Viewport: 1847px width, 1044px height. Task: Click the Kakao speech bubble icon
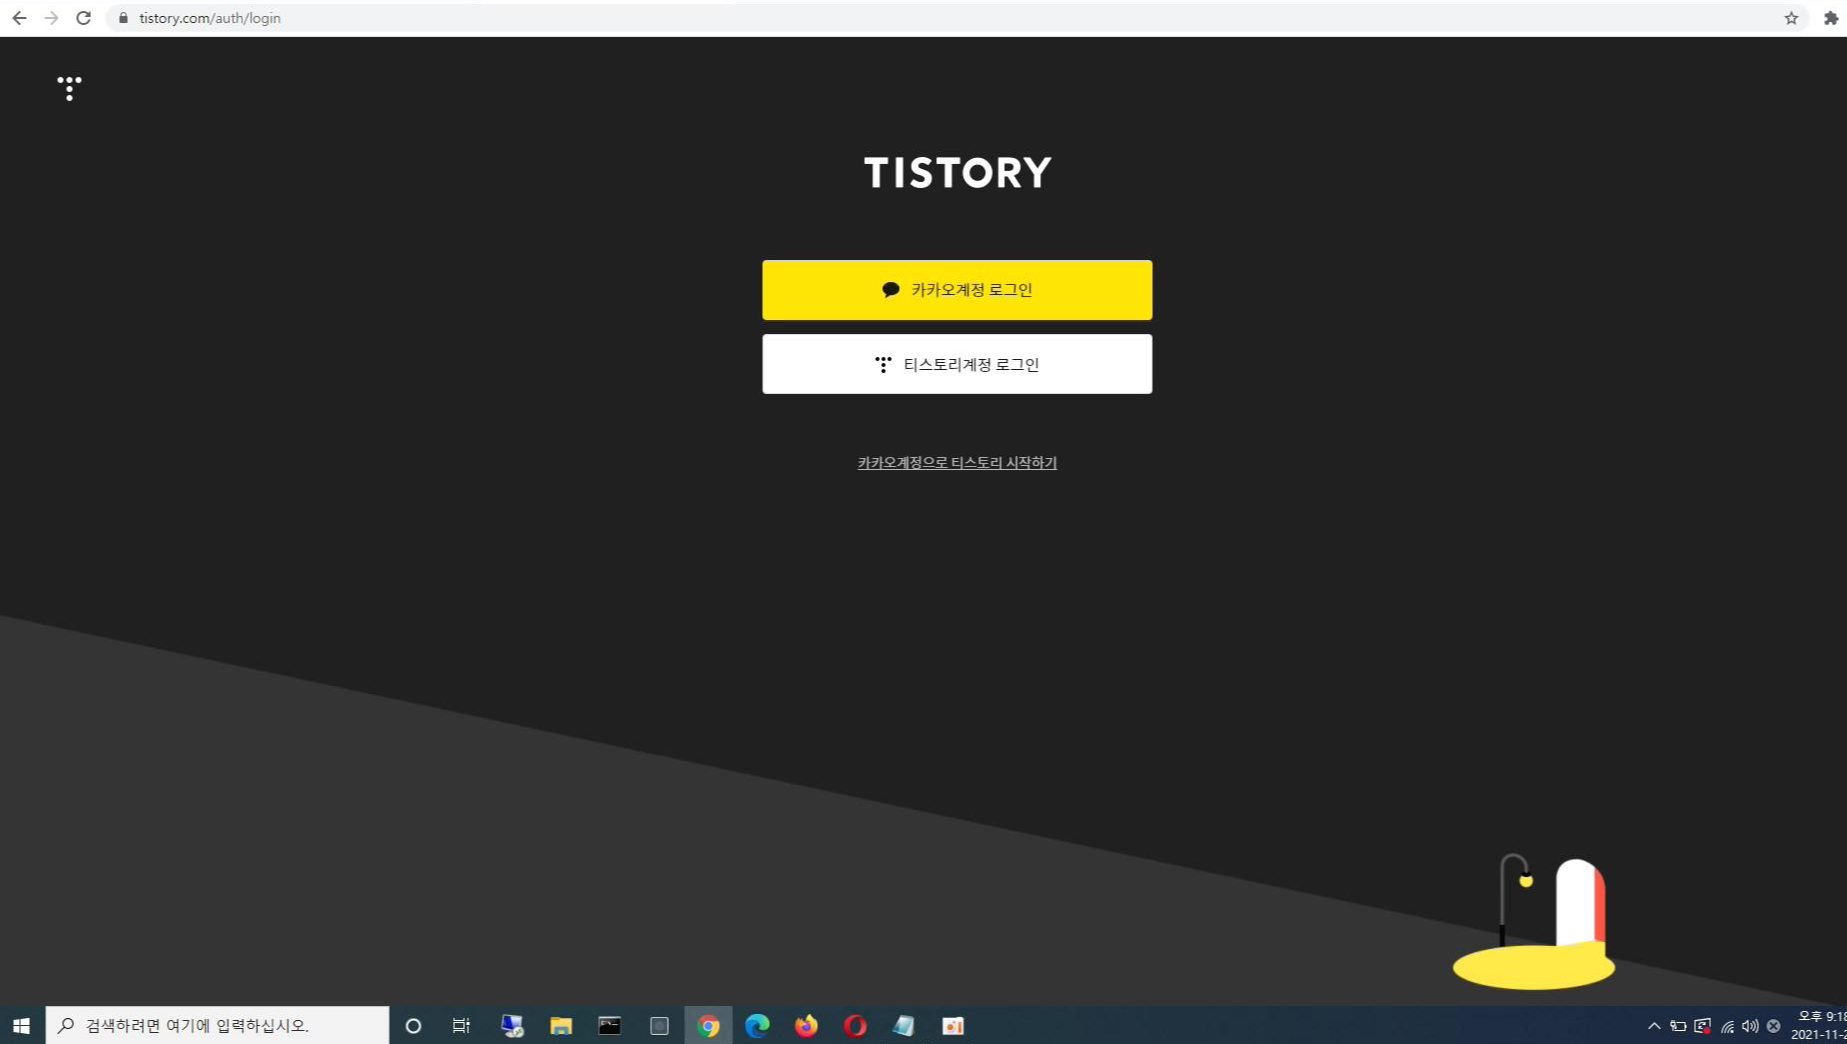890,290
